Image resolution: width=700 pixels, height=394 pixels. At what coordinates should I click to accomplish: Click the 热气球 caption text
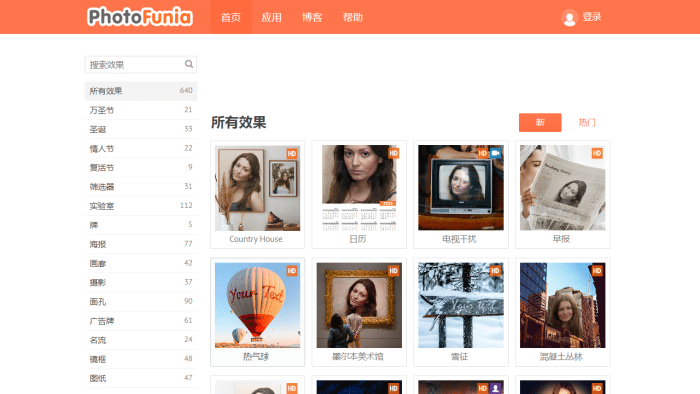click(256, 357)
